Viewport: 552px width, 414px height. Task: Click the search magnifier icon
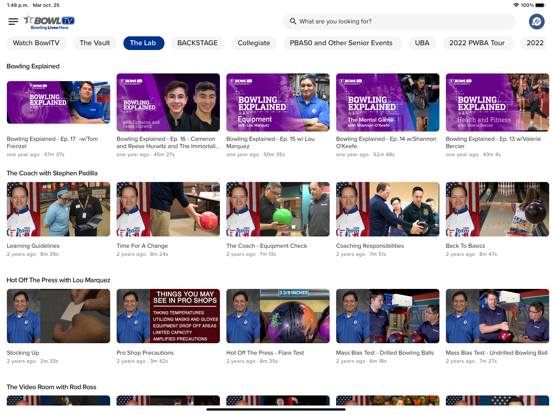point(293,21)
